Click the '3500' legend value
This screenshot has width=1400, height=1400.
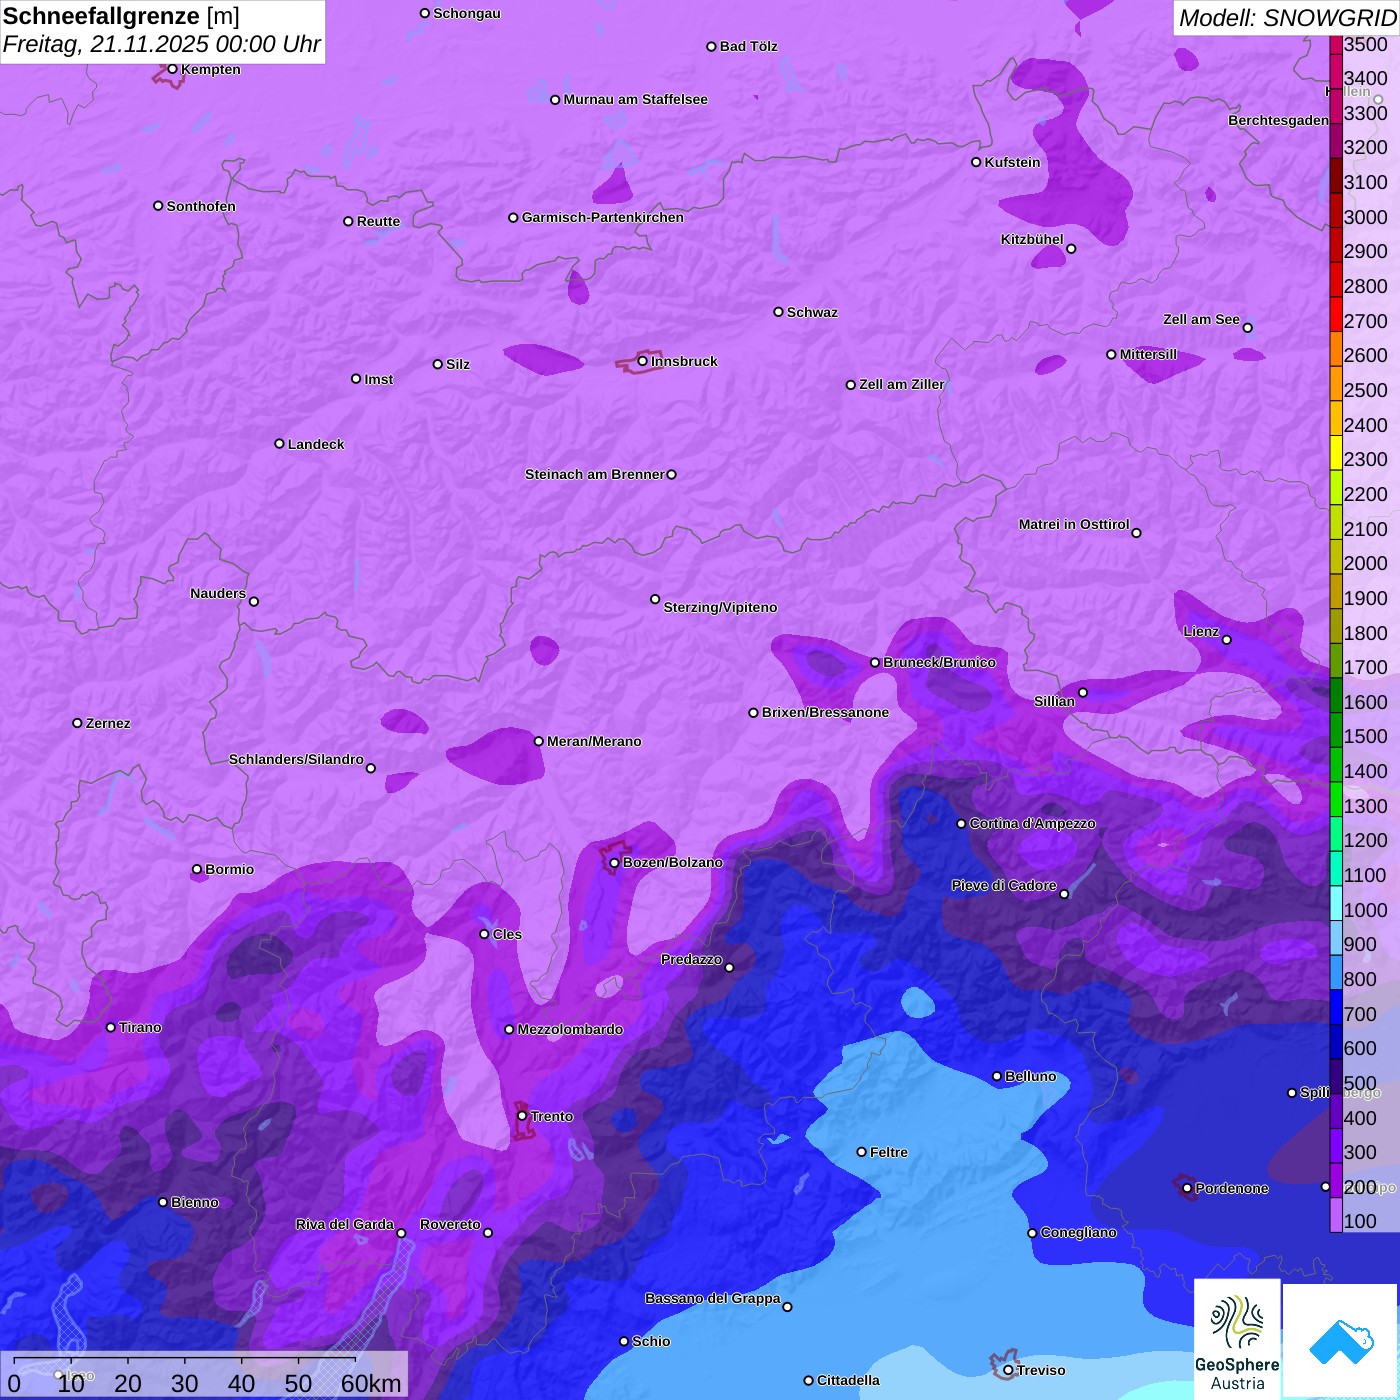[x=1366, y=44]
